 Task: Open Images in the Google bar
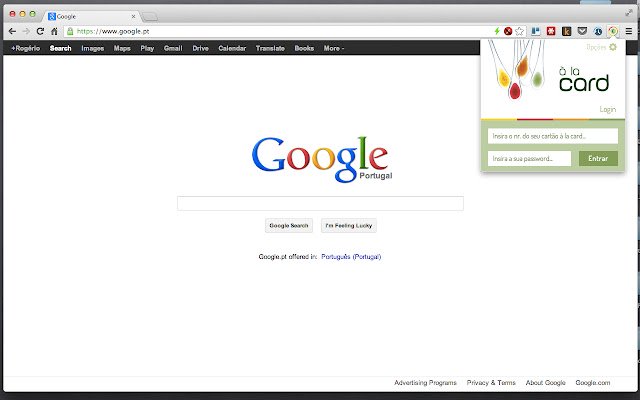[93, 48]
